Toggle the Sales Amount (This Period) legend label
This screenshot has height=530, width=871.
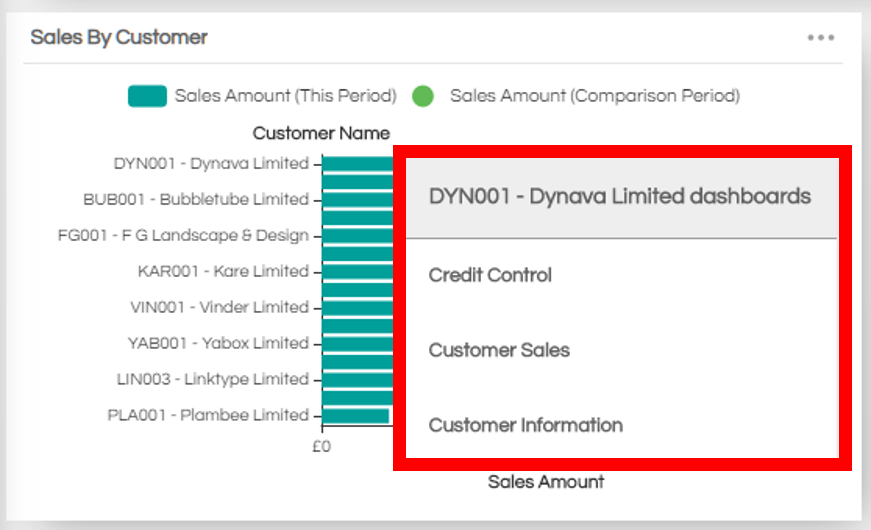pyautogui.click(x=285, y=96)
